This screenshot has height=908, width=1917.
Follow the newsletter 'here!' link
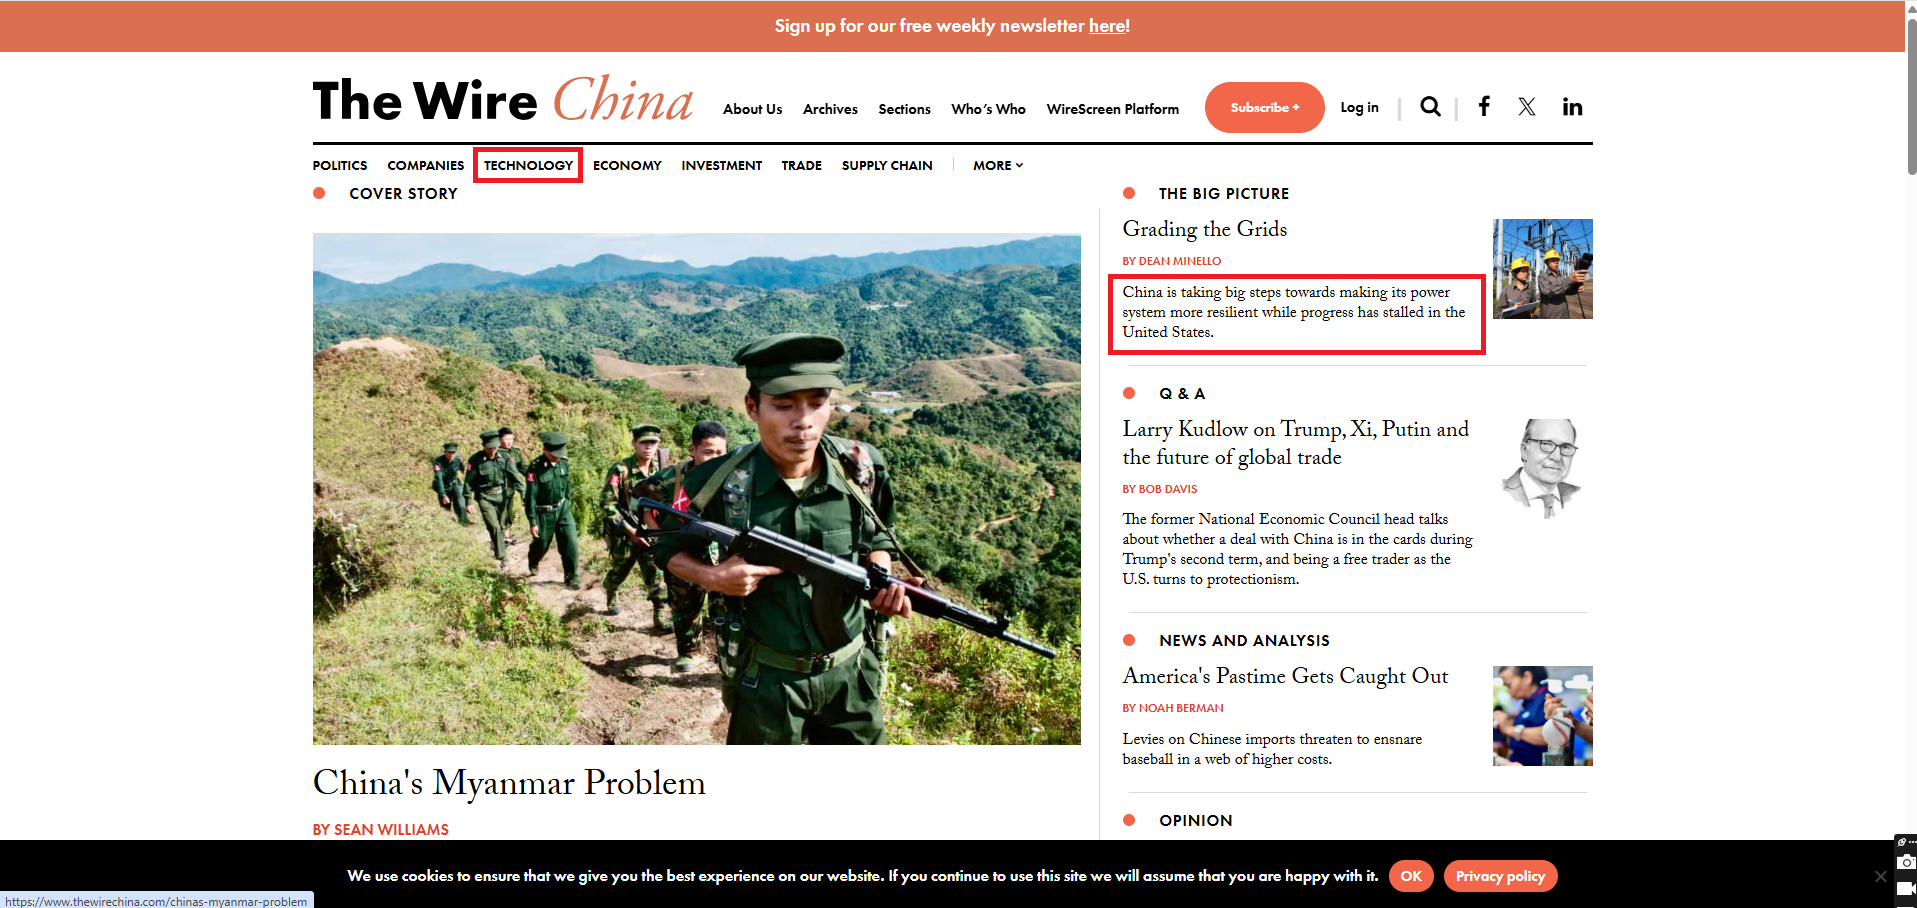click(1109, 26)
